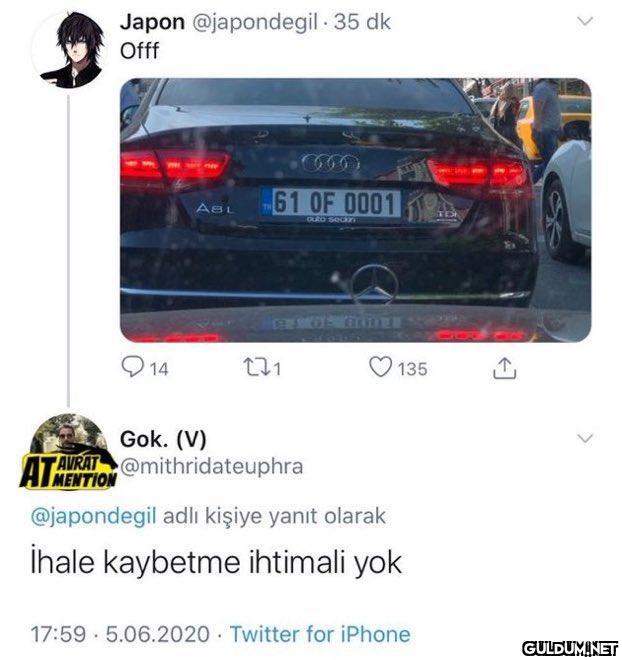Retweet the Japon tweet

(x=255, y=367)
